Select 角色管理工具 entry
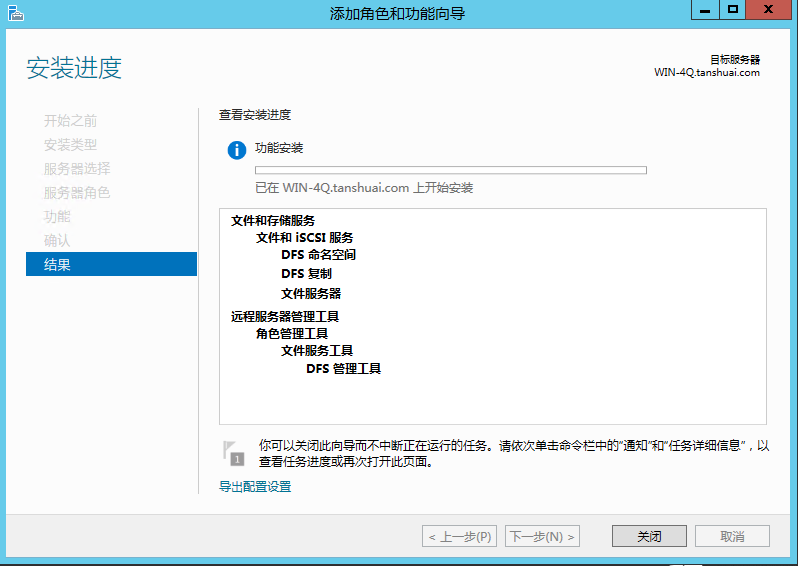This screenshot has width=798, height=566. tap(292, 334)
